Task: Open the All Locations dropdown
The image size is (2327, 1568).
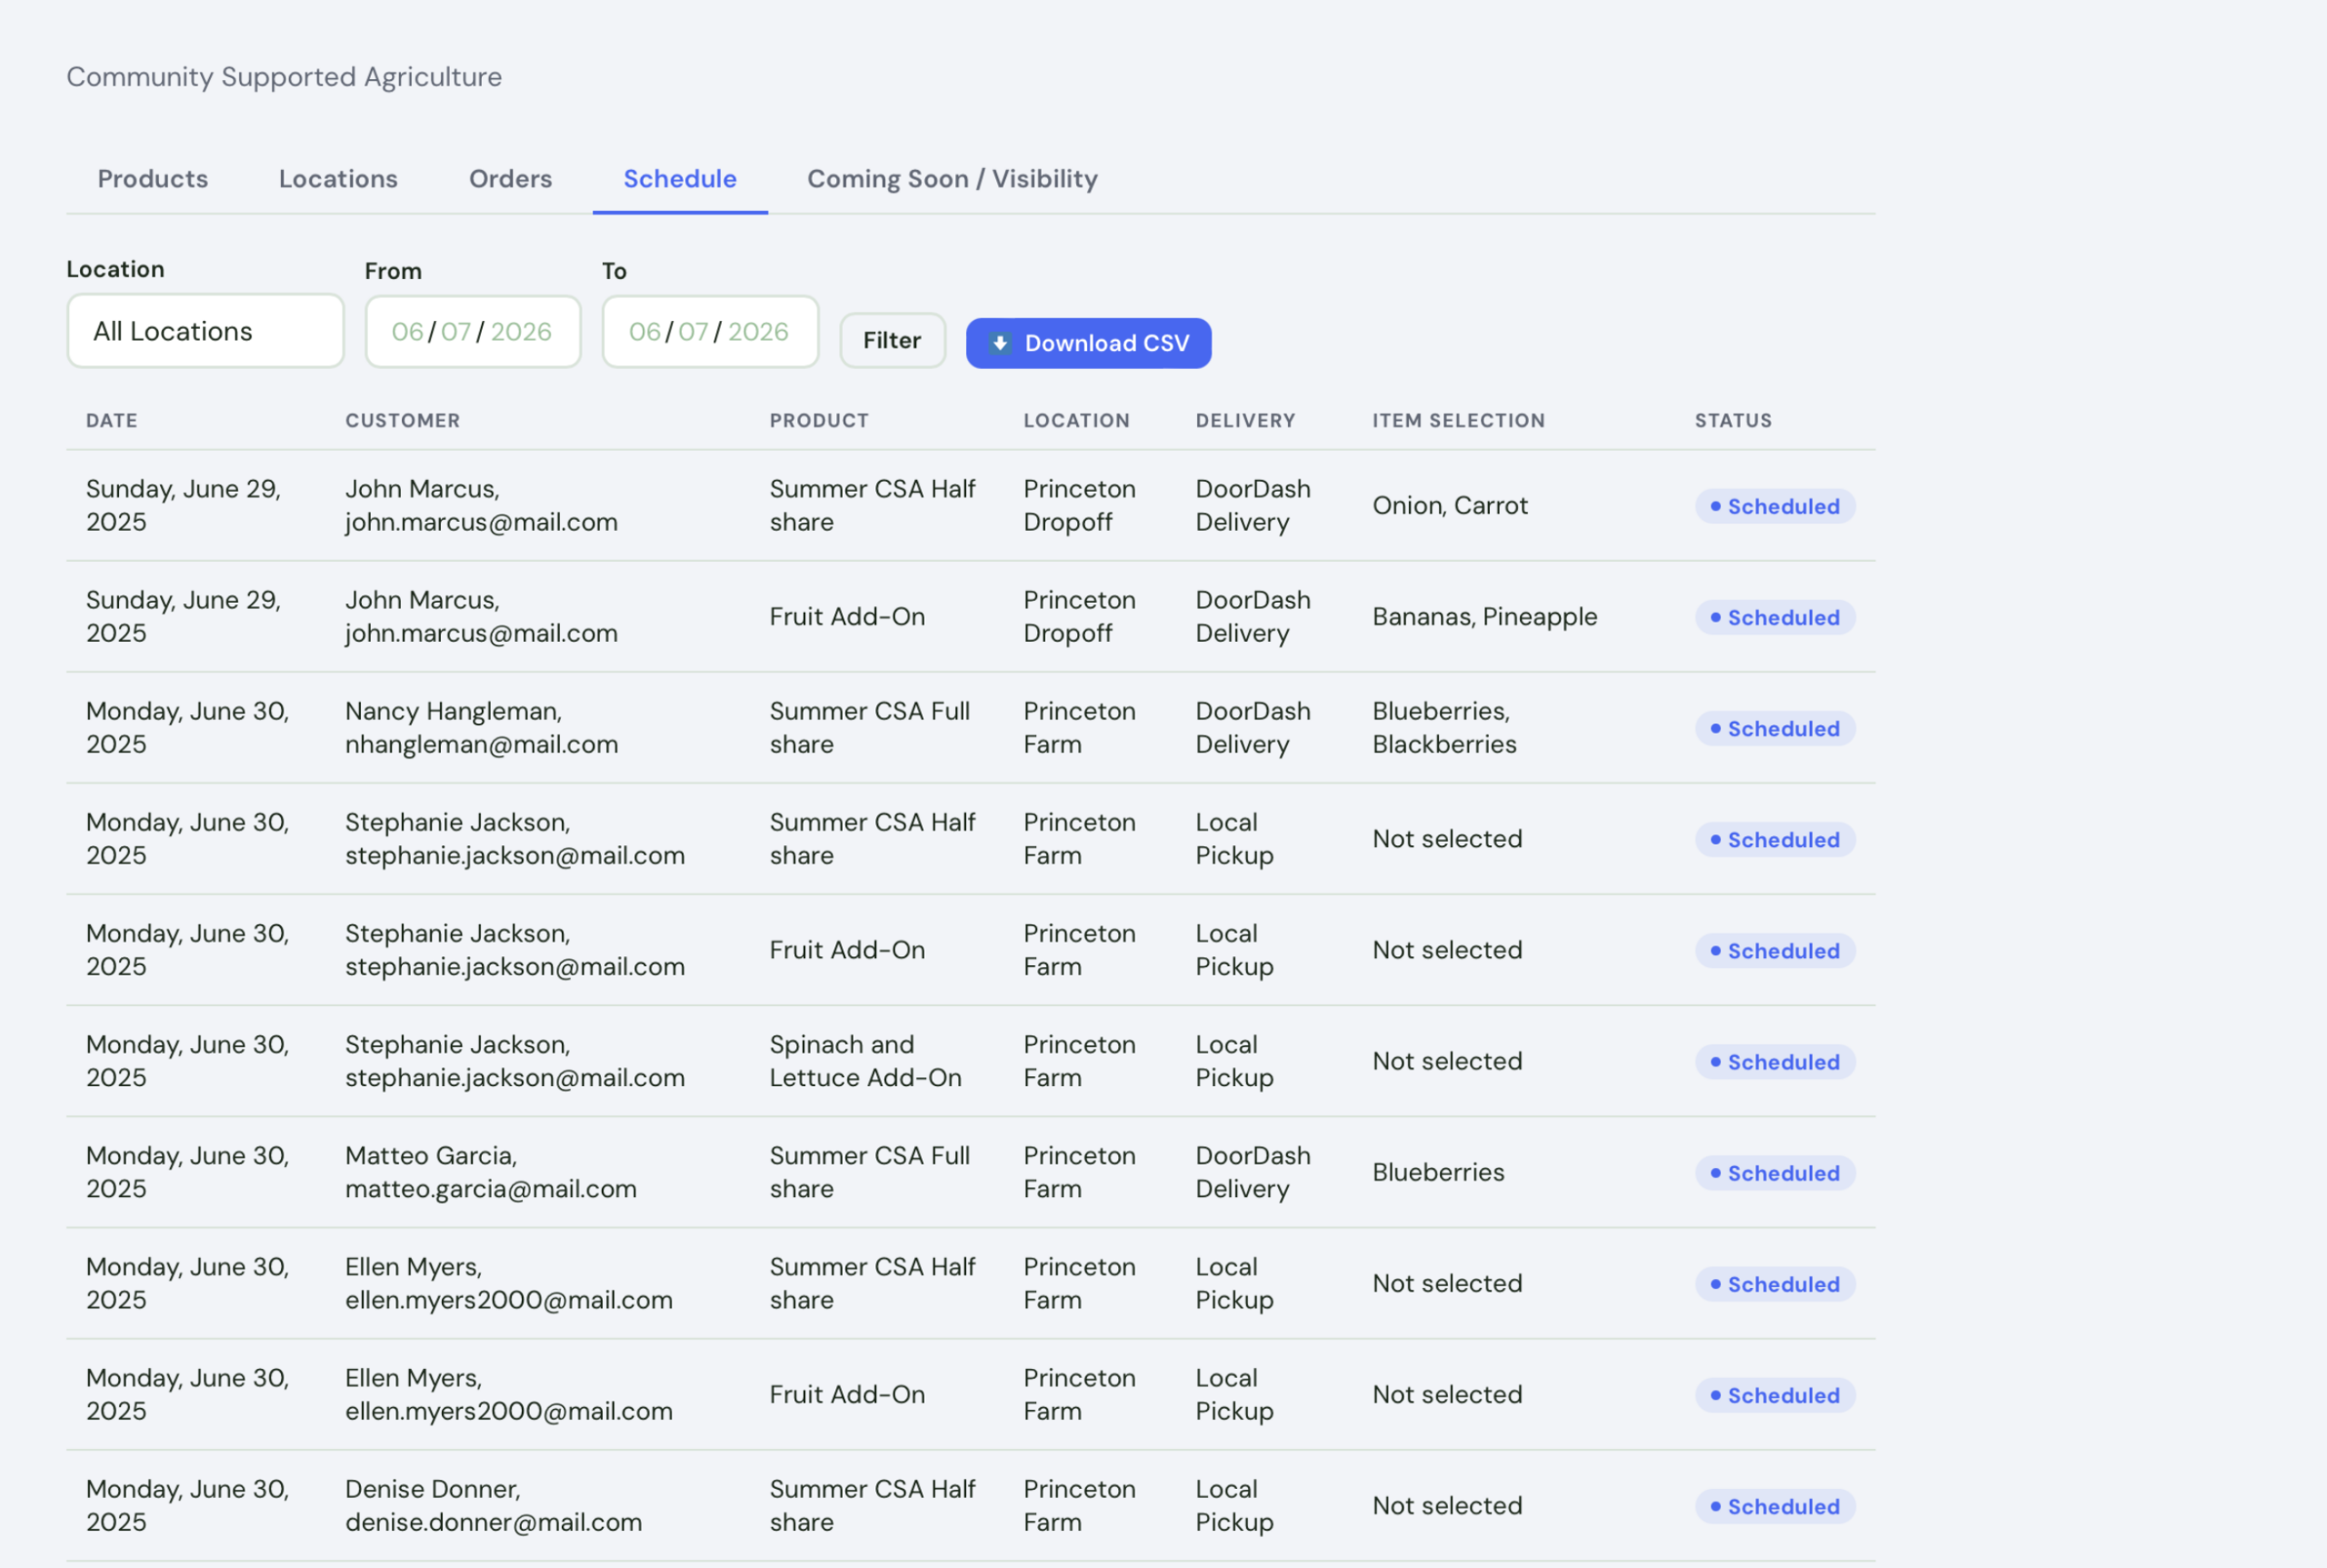Action: tap(206, 331)
